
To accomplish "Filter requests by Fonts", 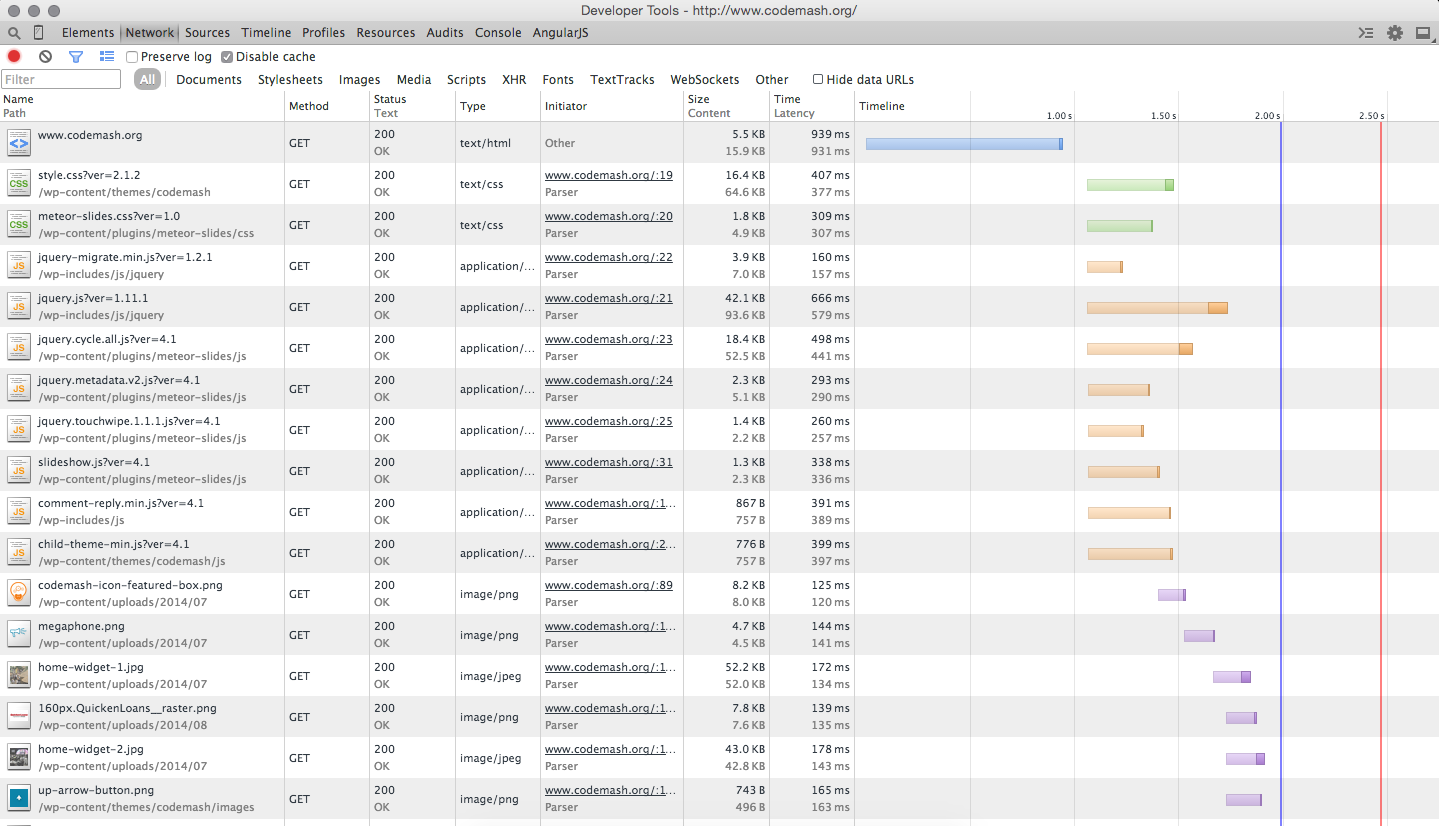I will pyautogui.click(x=558, y=79).
